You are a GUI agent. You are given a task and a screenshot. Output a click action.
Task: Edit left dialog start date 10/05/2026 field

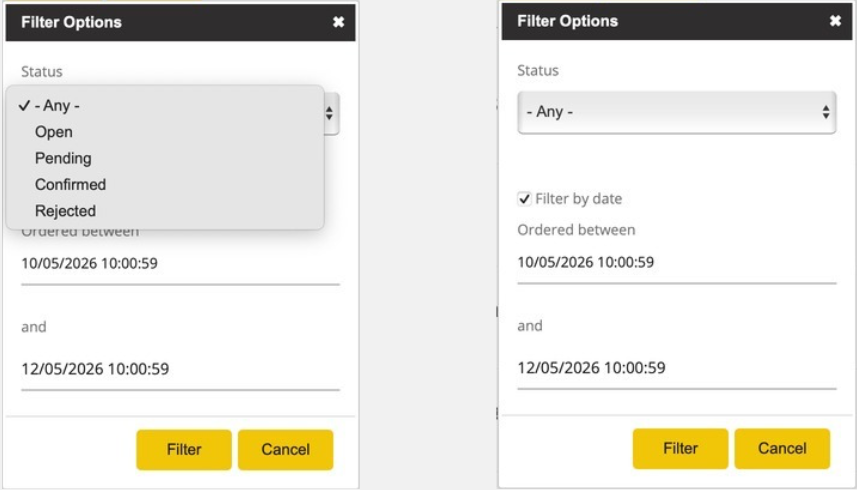click(x=180, y=264)
